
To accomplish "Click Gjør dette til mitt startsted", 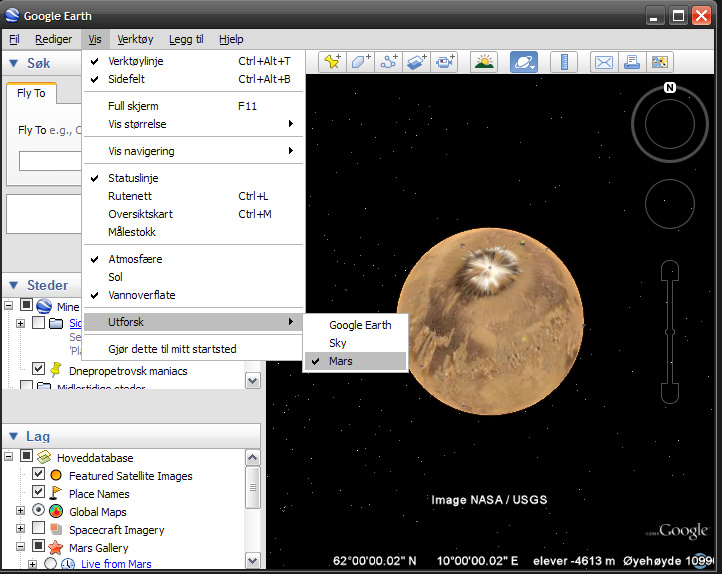I will pyautogui.click(x=193, y=349).
